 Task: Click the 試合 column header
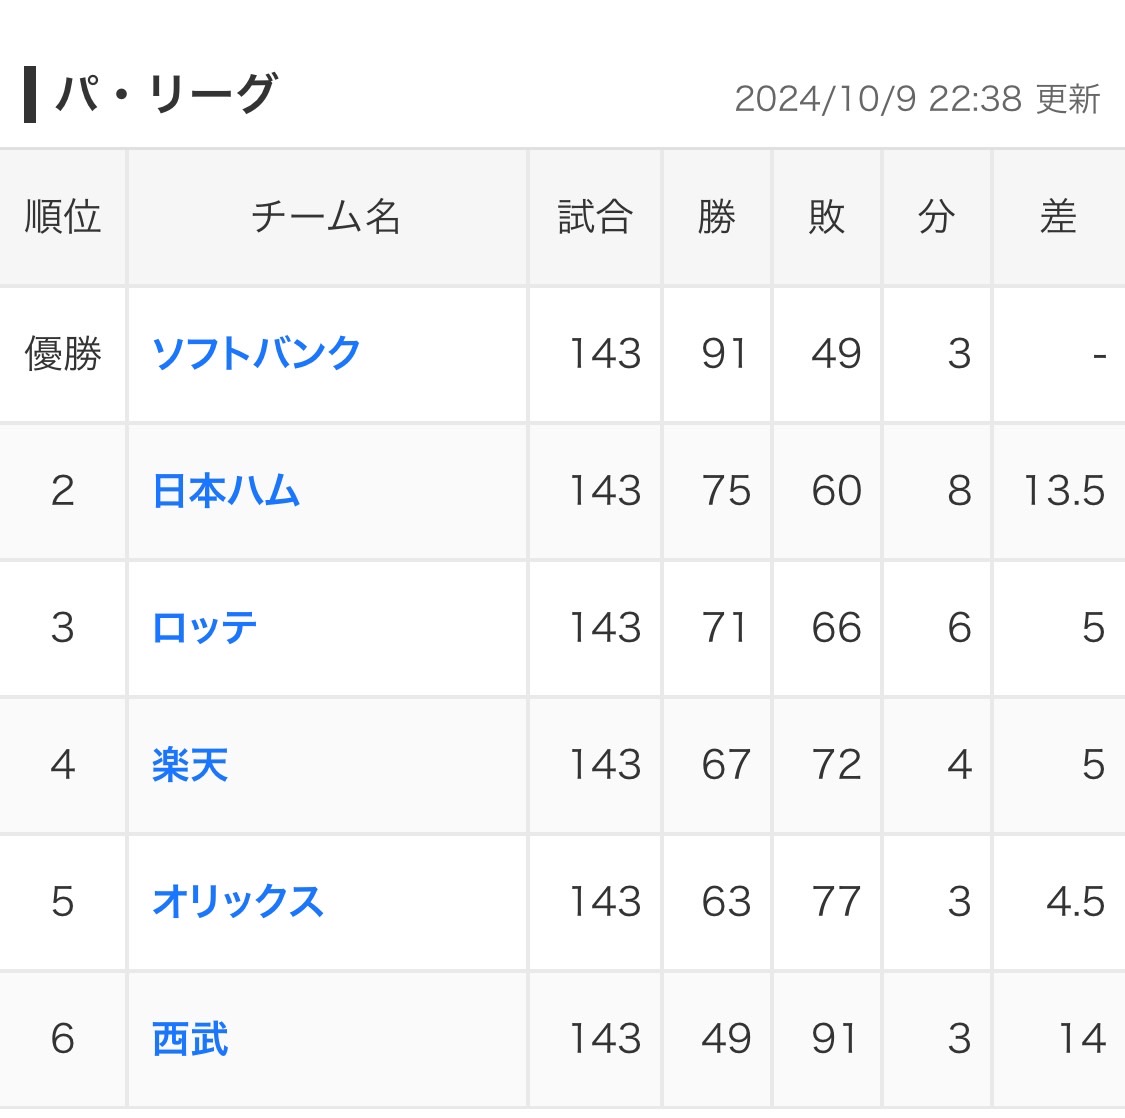tap(595, 217)
